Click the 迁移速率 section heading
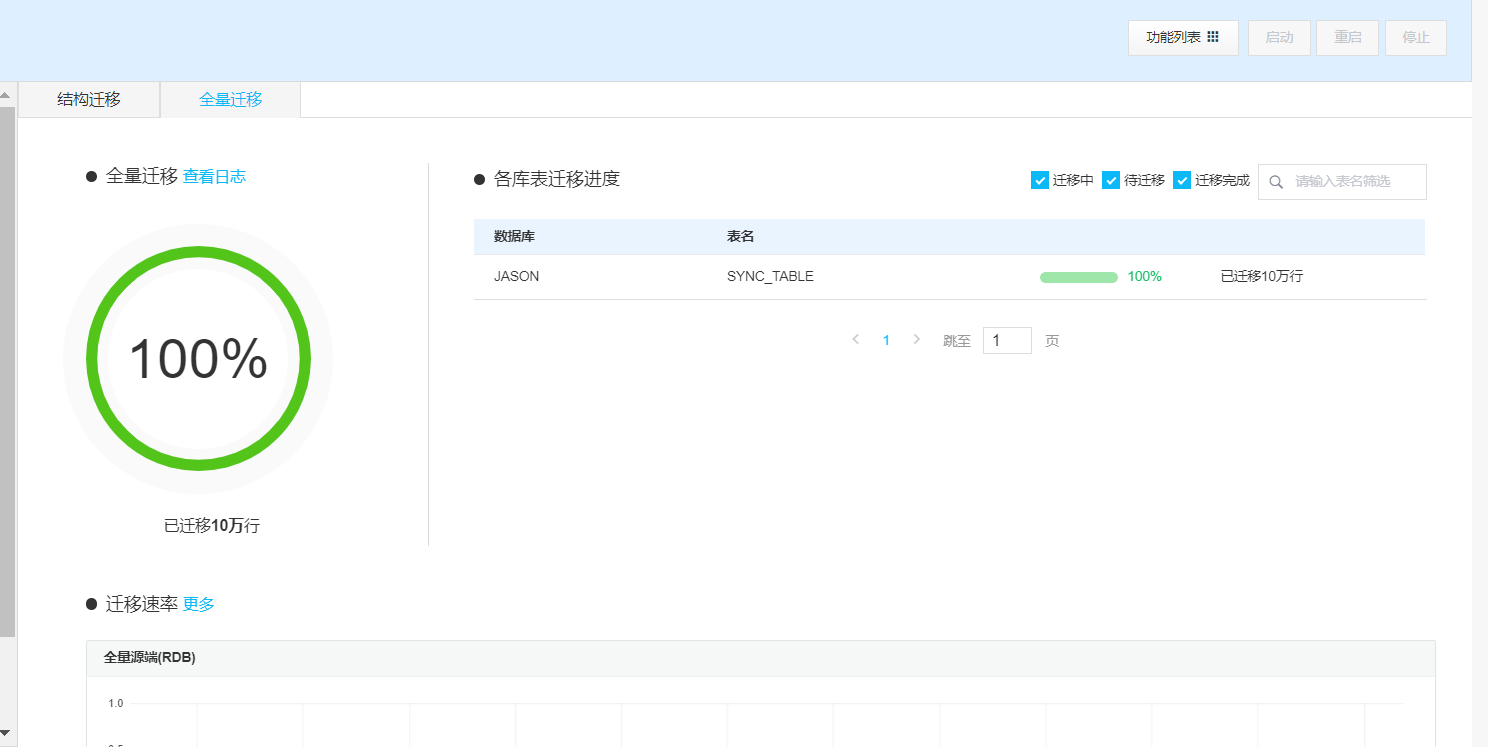Viewport: 1488px width, 747px height. tap(142, 604)
